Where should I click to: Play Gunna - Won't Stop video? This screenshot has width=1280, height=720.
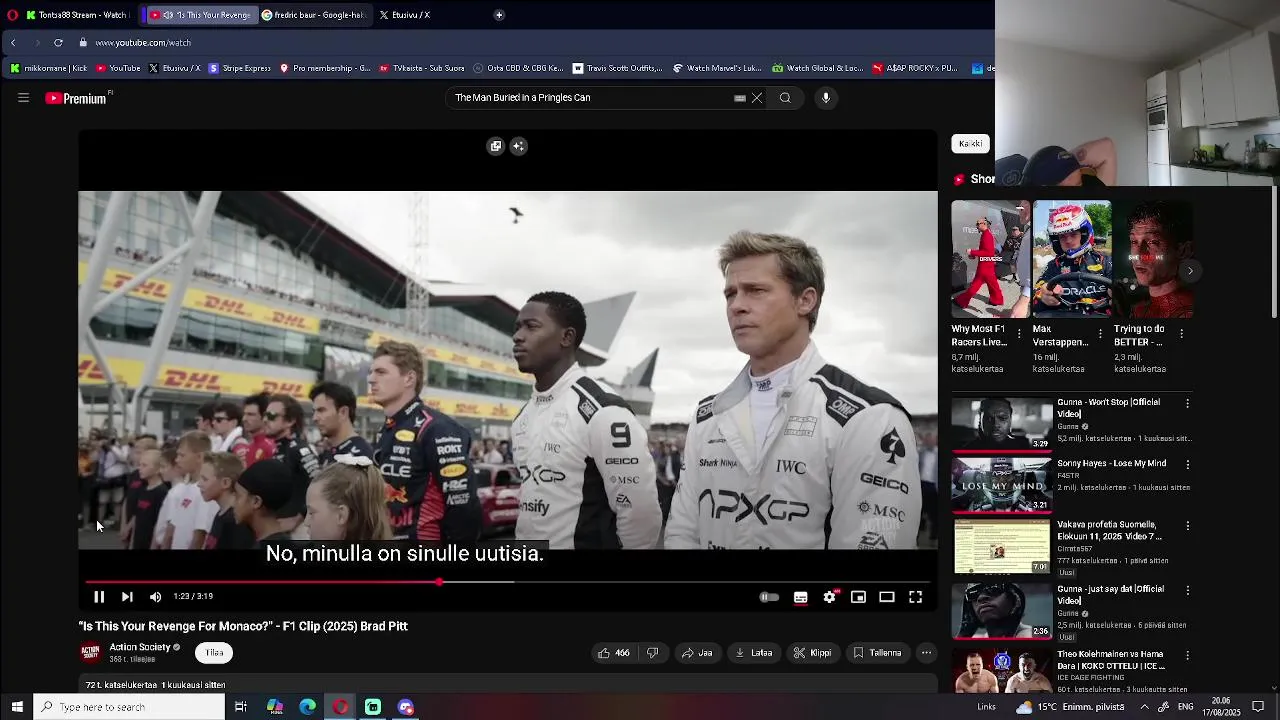point(1002,423)
